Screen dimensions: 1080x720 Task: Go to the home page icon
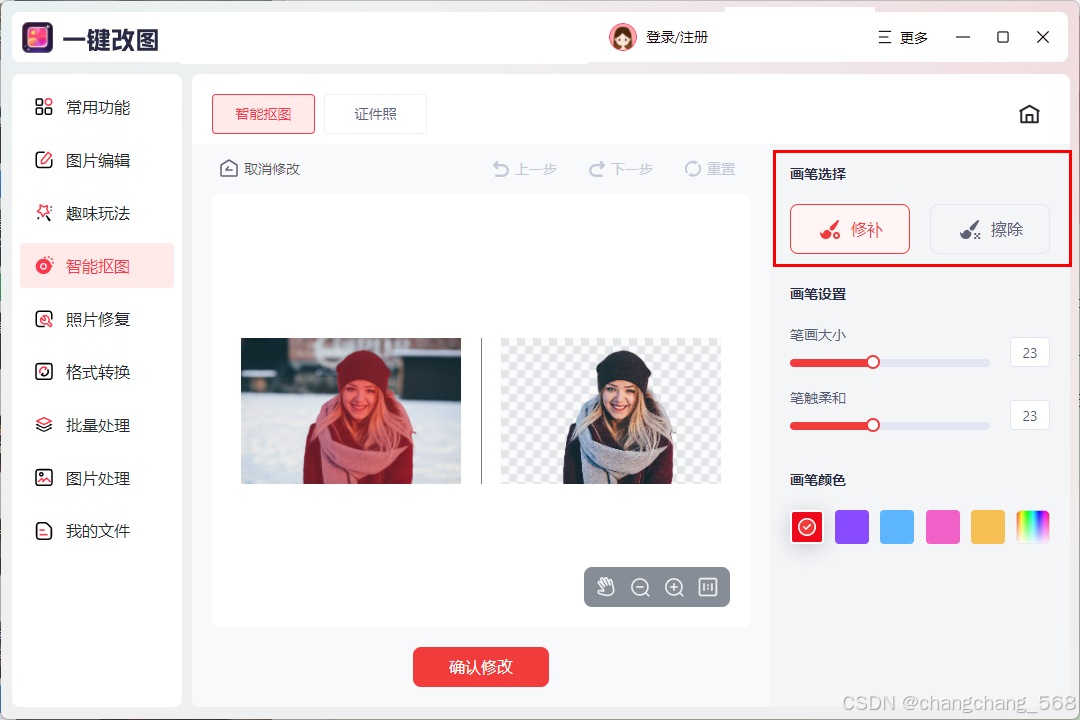pyautogui.click(x=1029, y=114)
